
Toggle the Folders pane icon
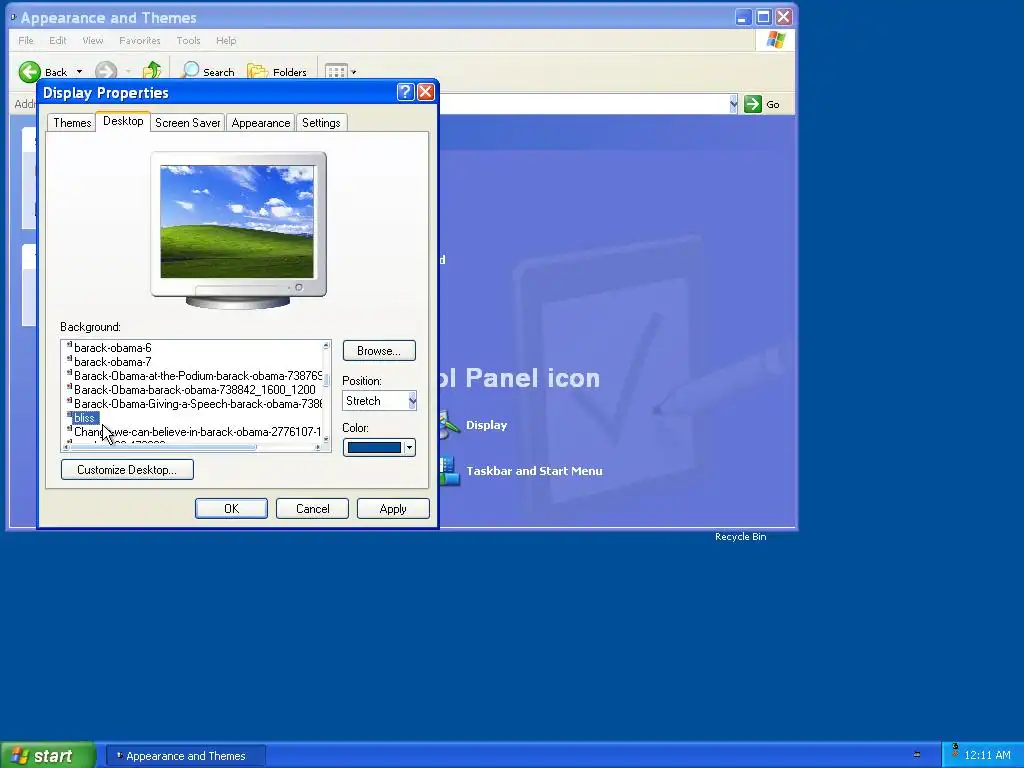click(x=257, y=71)
